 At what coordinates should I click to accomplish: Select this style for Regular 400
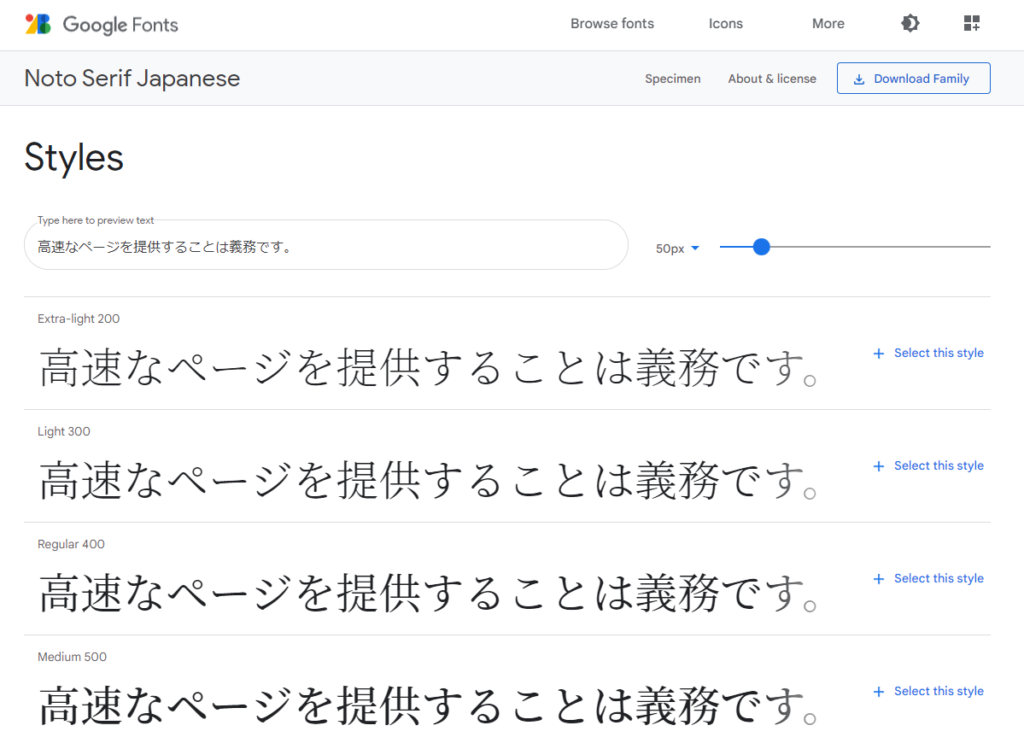[938, 578]
